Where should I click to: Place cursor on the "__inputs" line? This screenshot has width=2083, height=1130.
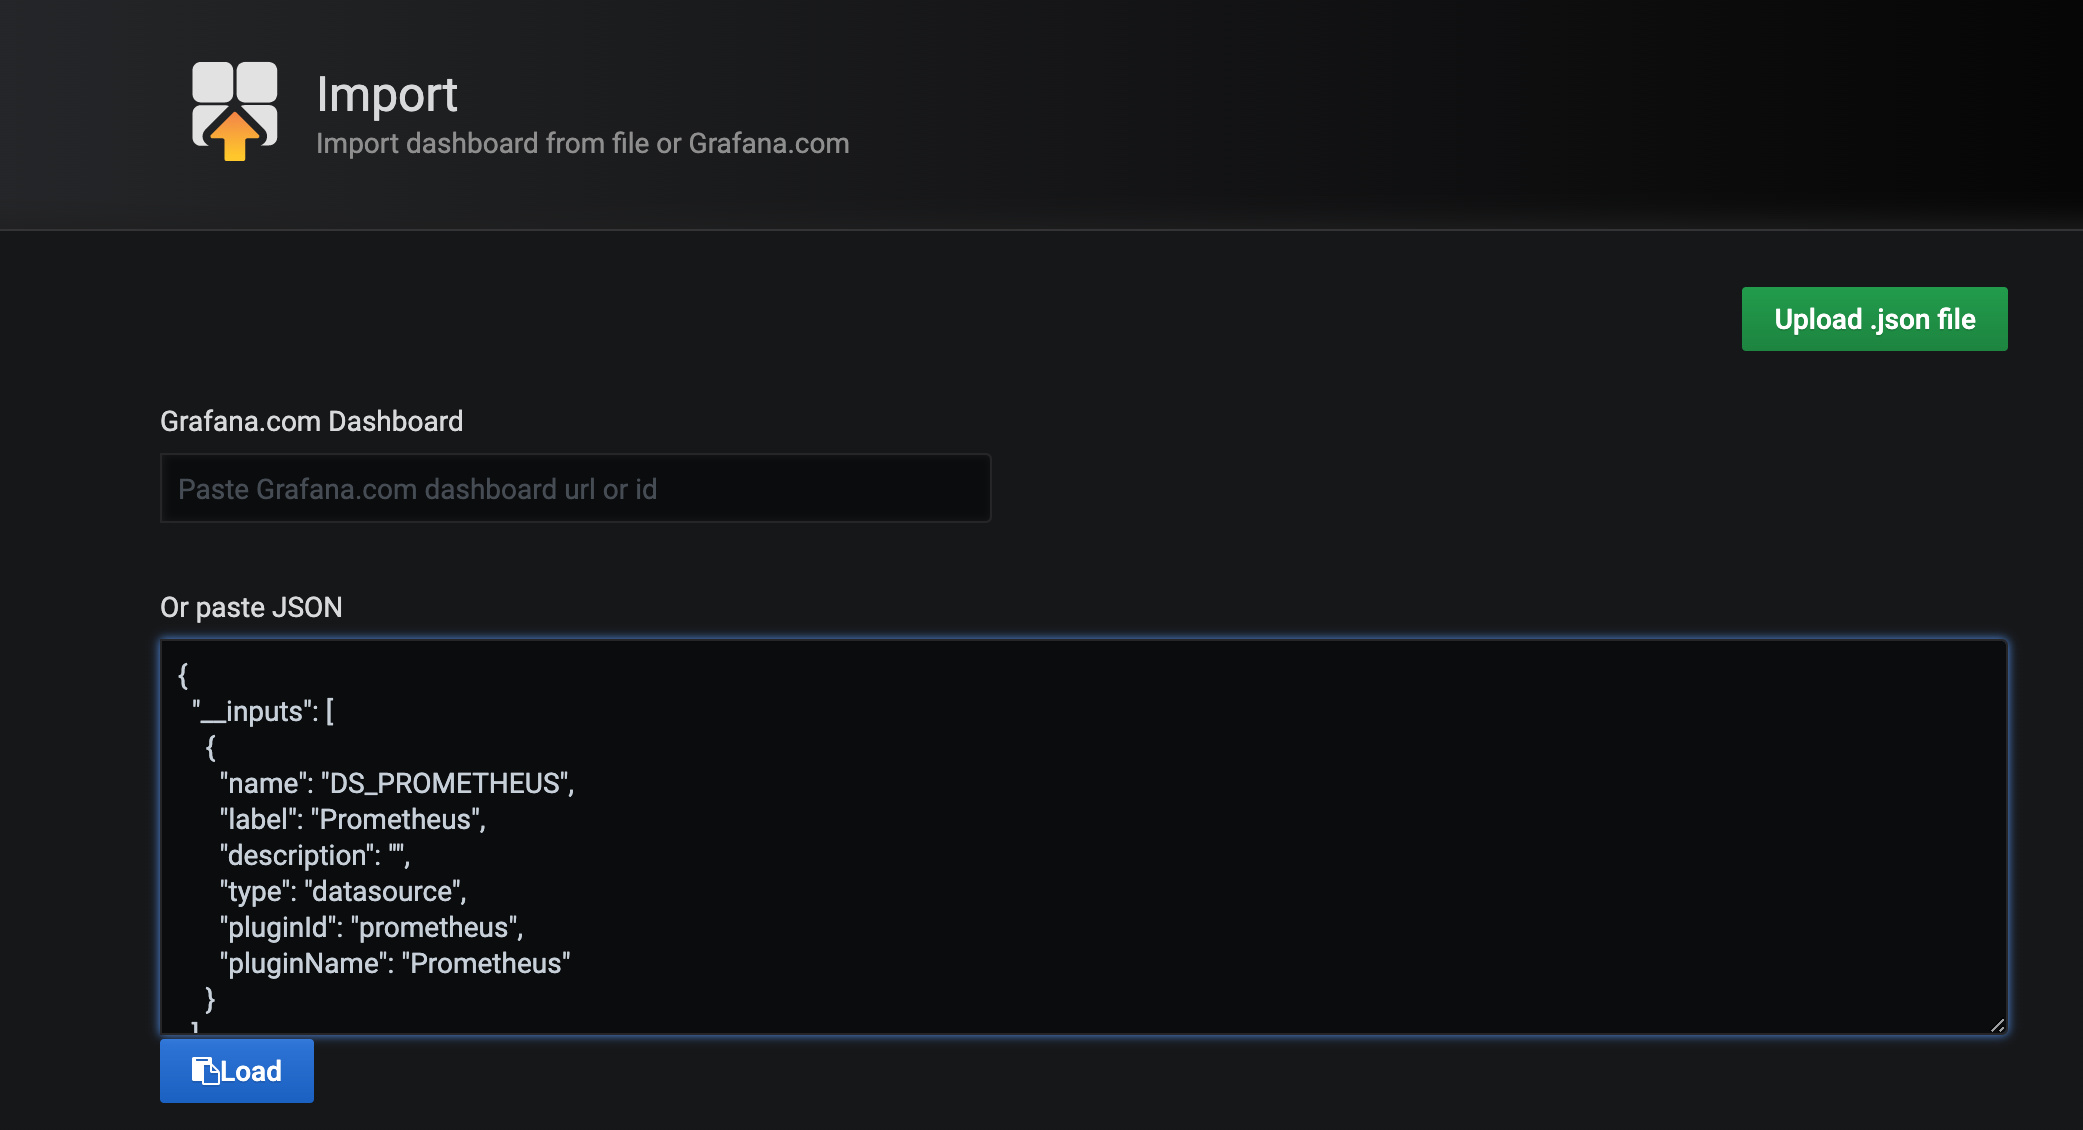coord(264,711)
